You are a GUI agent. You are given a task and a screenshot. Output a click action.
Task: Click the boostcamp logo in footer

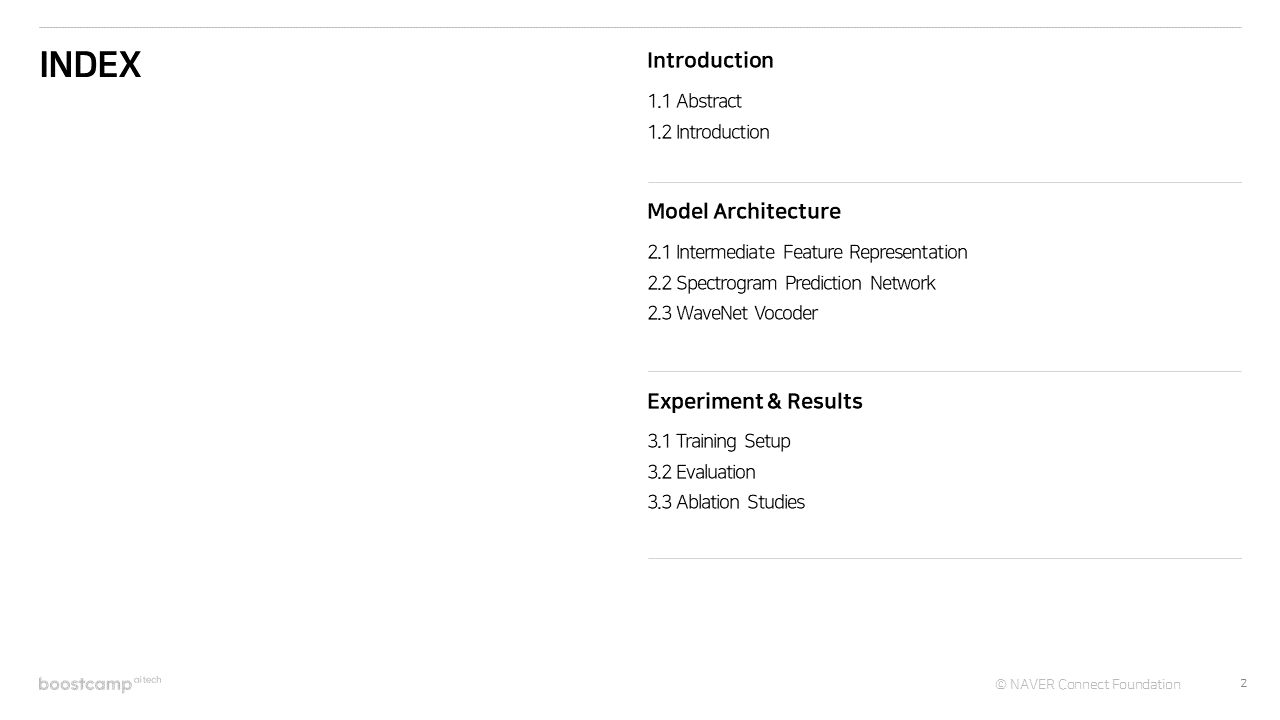tap(85, 685)
